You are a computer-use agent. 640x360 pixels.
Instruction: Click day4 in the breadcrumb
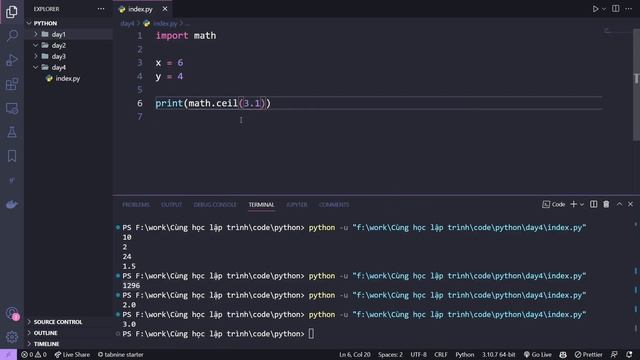(127, 24)
